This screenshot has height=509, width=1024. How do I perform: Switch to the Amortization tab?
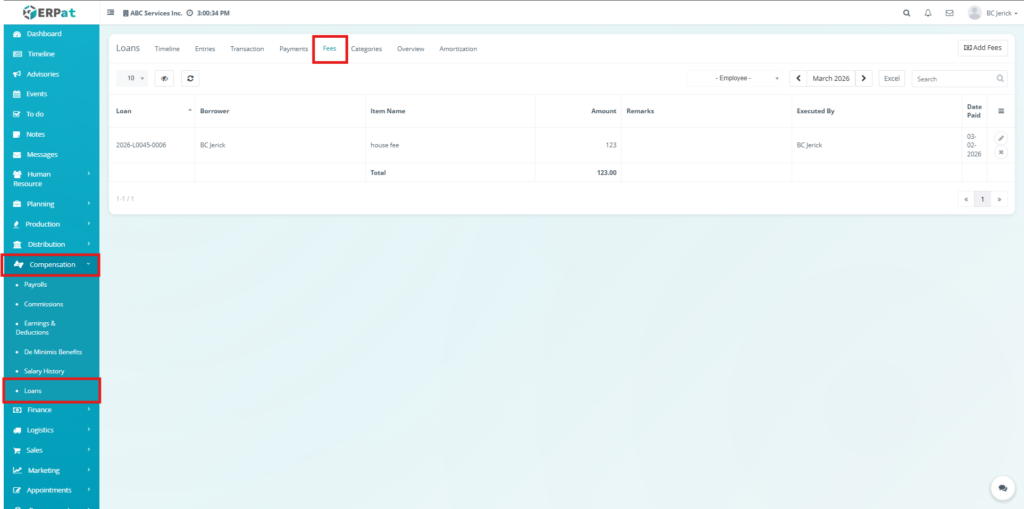(x=458, y=49)
